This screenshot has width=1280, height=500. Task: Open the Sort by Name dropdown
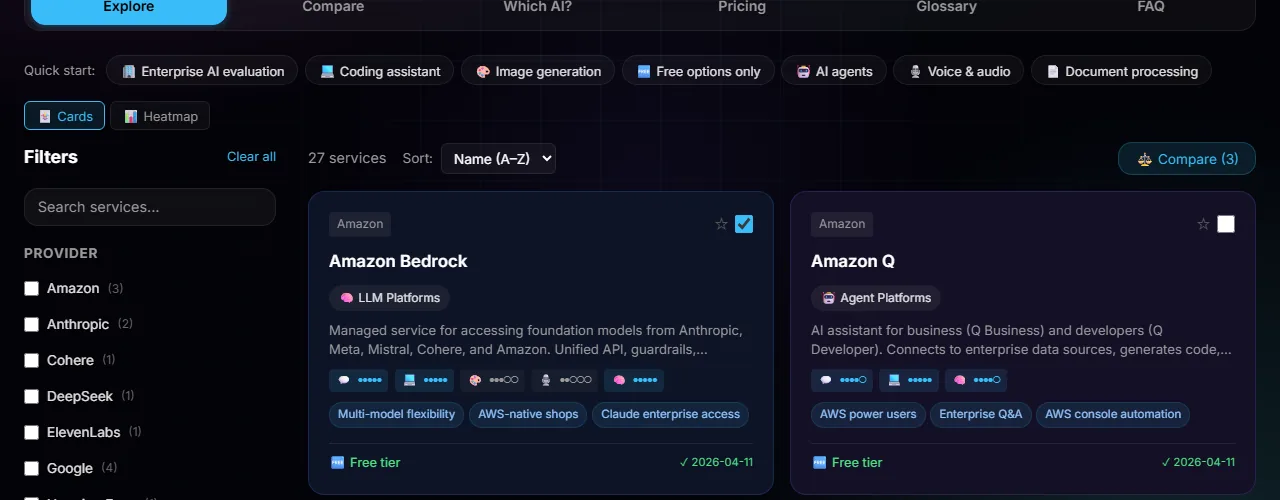tap(497, 158)
